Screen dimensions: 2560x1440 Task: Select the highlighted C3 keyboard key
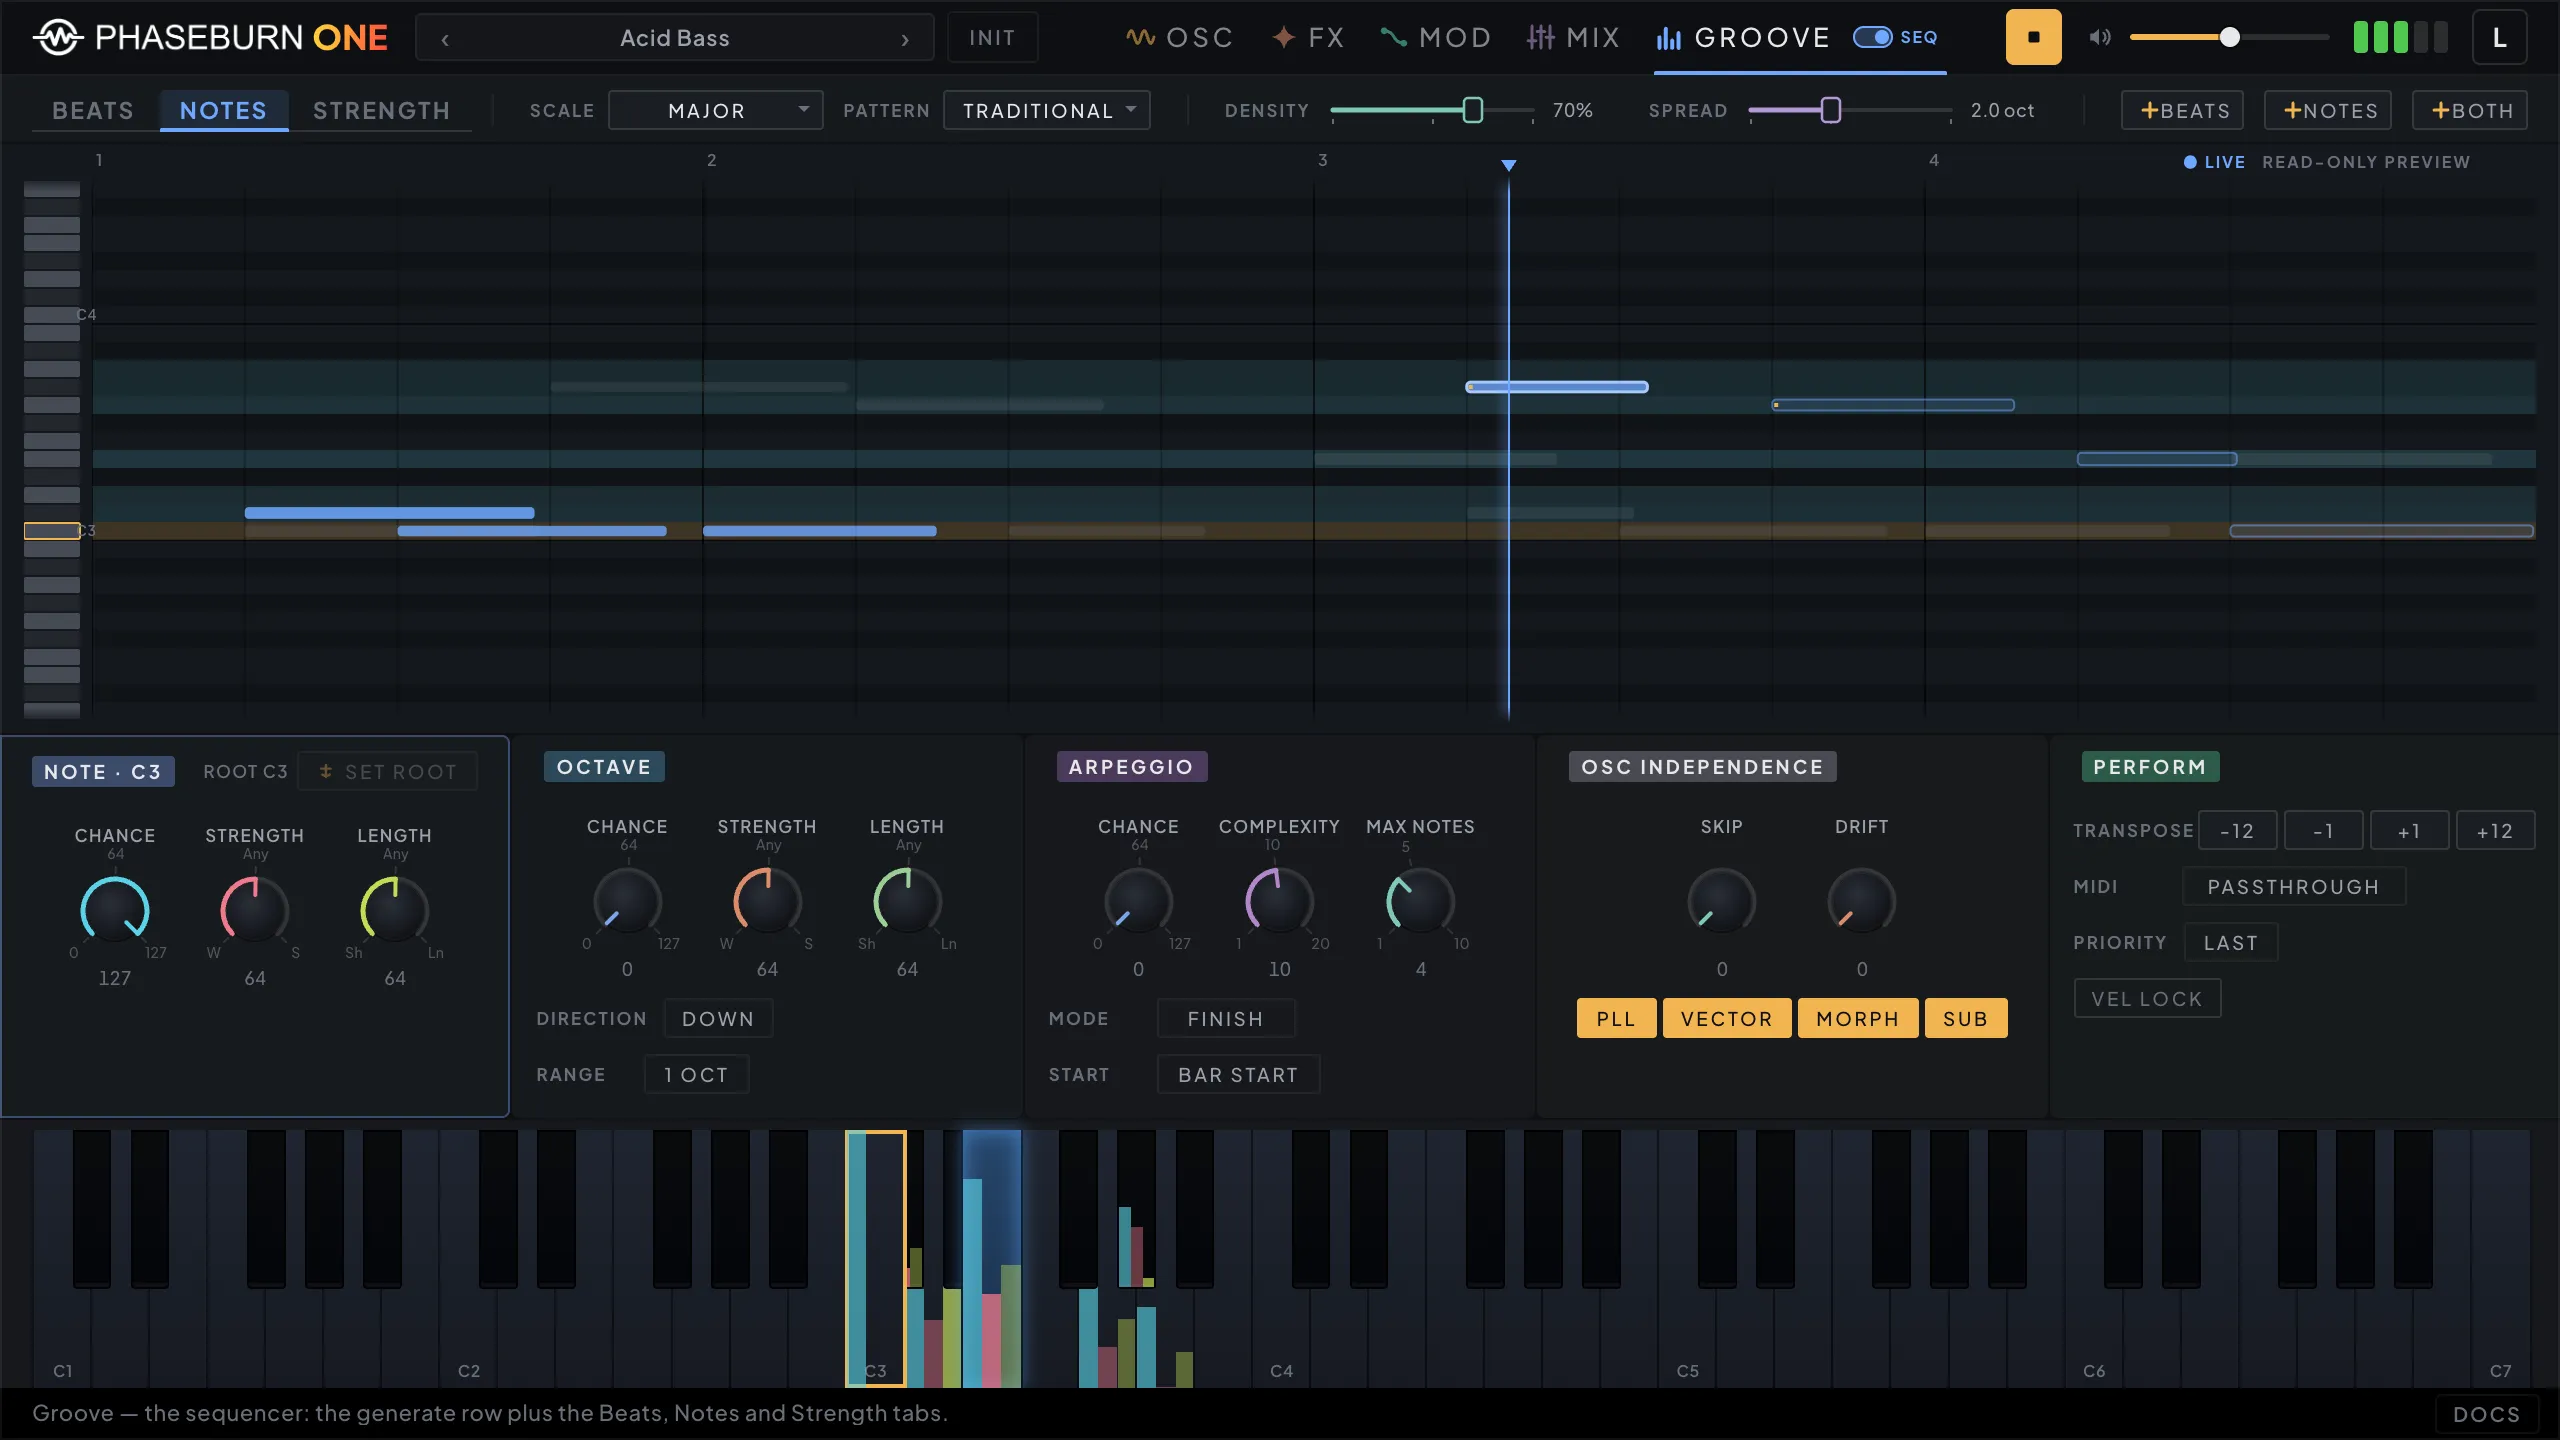pos(875,1259)
